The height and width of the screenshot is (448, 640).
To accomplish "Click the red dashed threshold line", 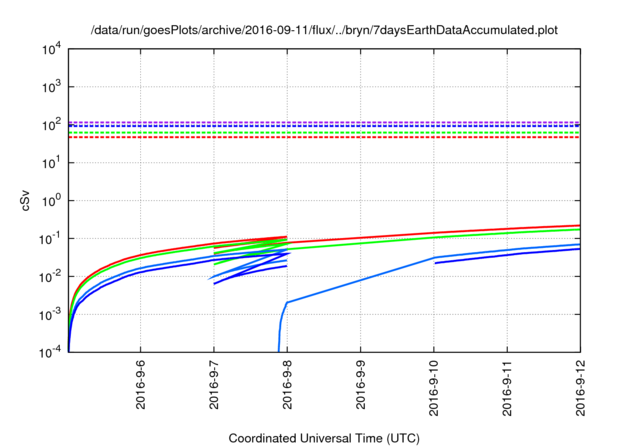I will click(x=324, y=137).
